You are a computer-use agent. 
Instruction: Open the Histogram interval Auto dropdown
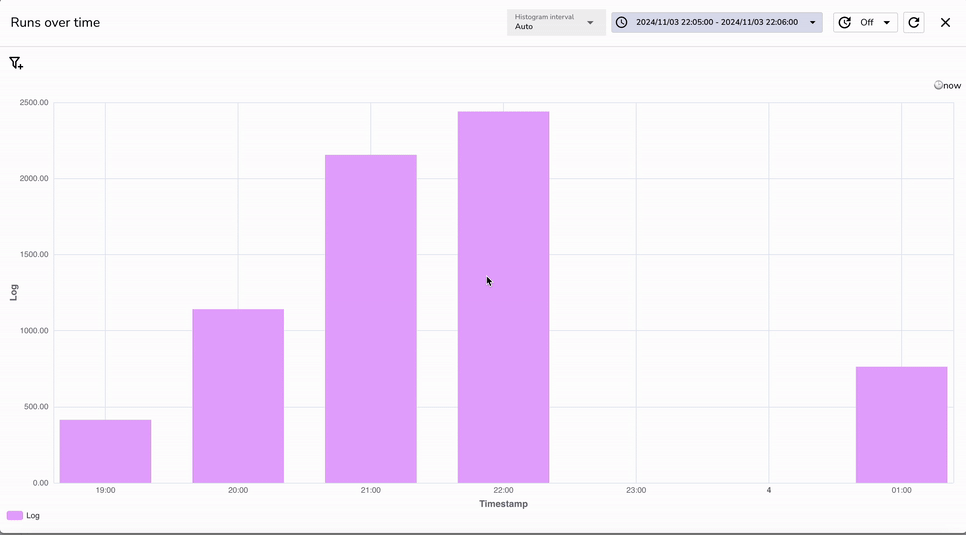coord(556,22)
